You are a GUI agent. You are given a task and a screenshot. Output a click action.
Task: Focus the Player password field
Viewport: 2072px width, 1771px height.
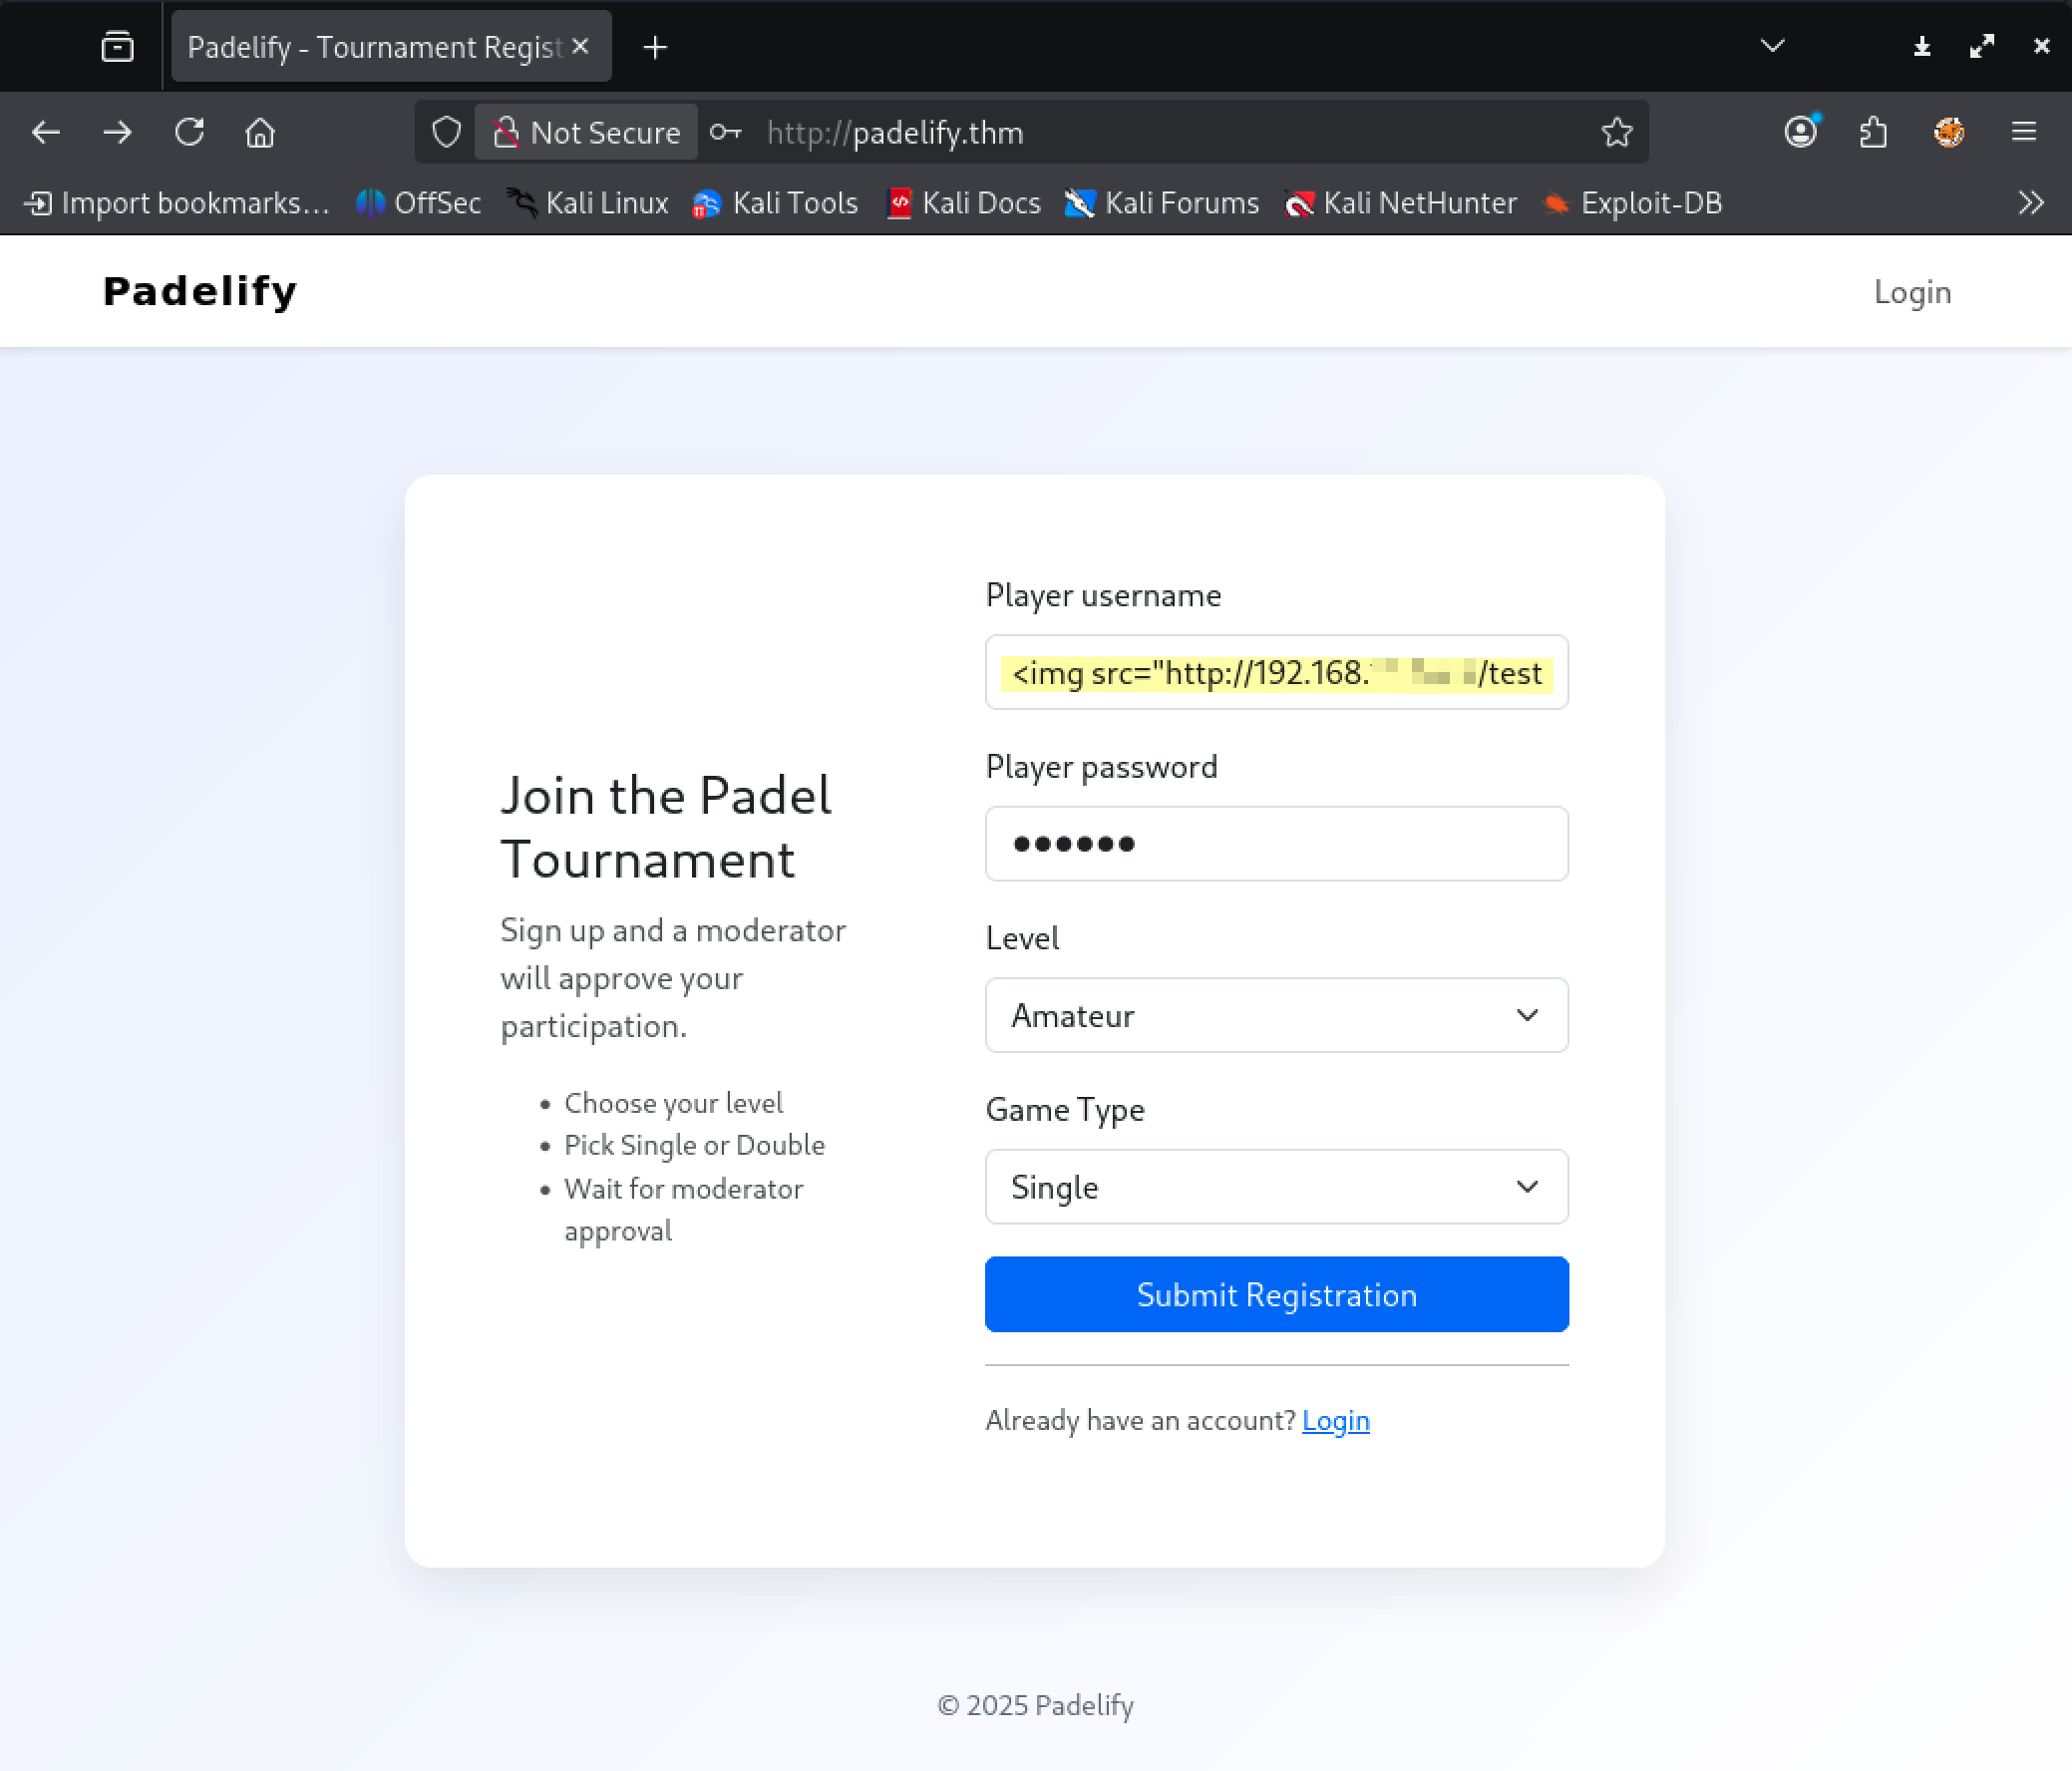[1276, 844]
